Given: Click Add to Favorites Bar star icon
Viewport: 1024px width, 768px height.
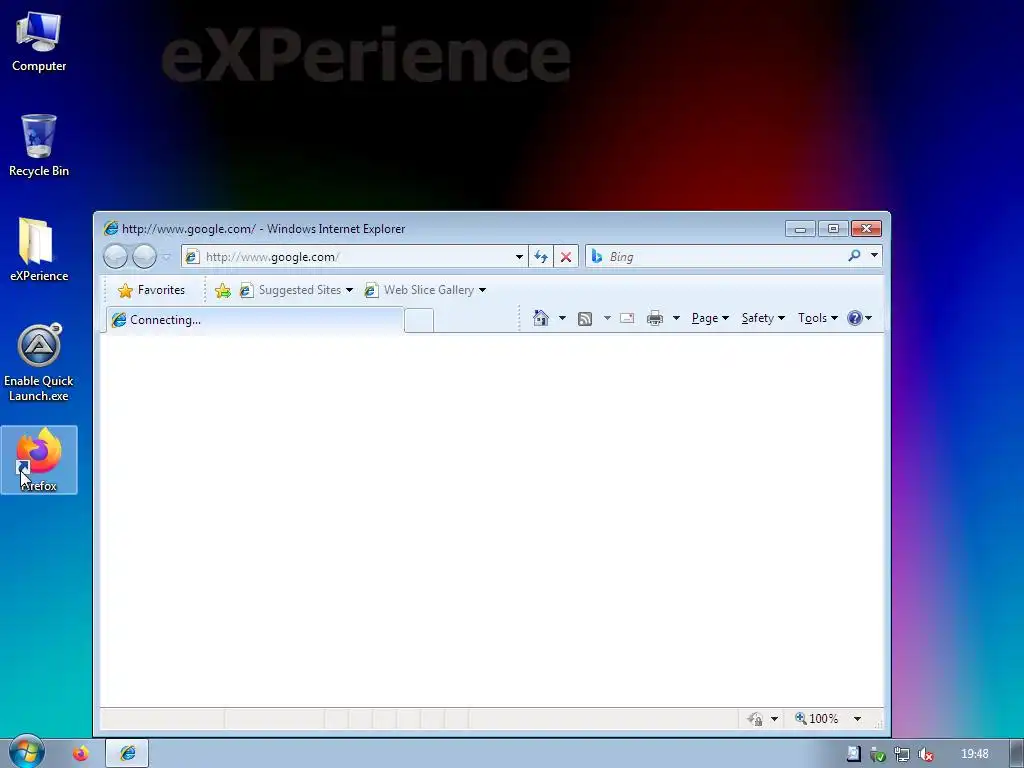Looking at the screenshot, I should point(223,290).
